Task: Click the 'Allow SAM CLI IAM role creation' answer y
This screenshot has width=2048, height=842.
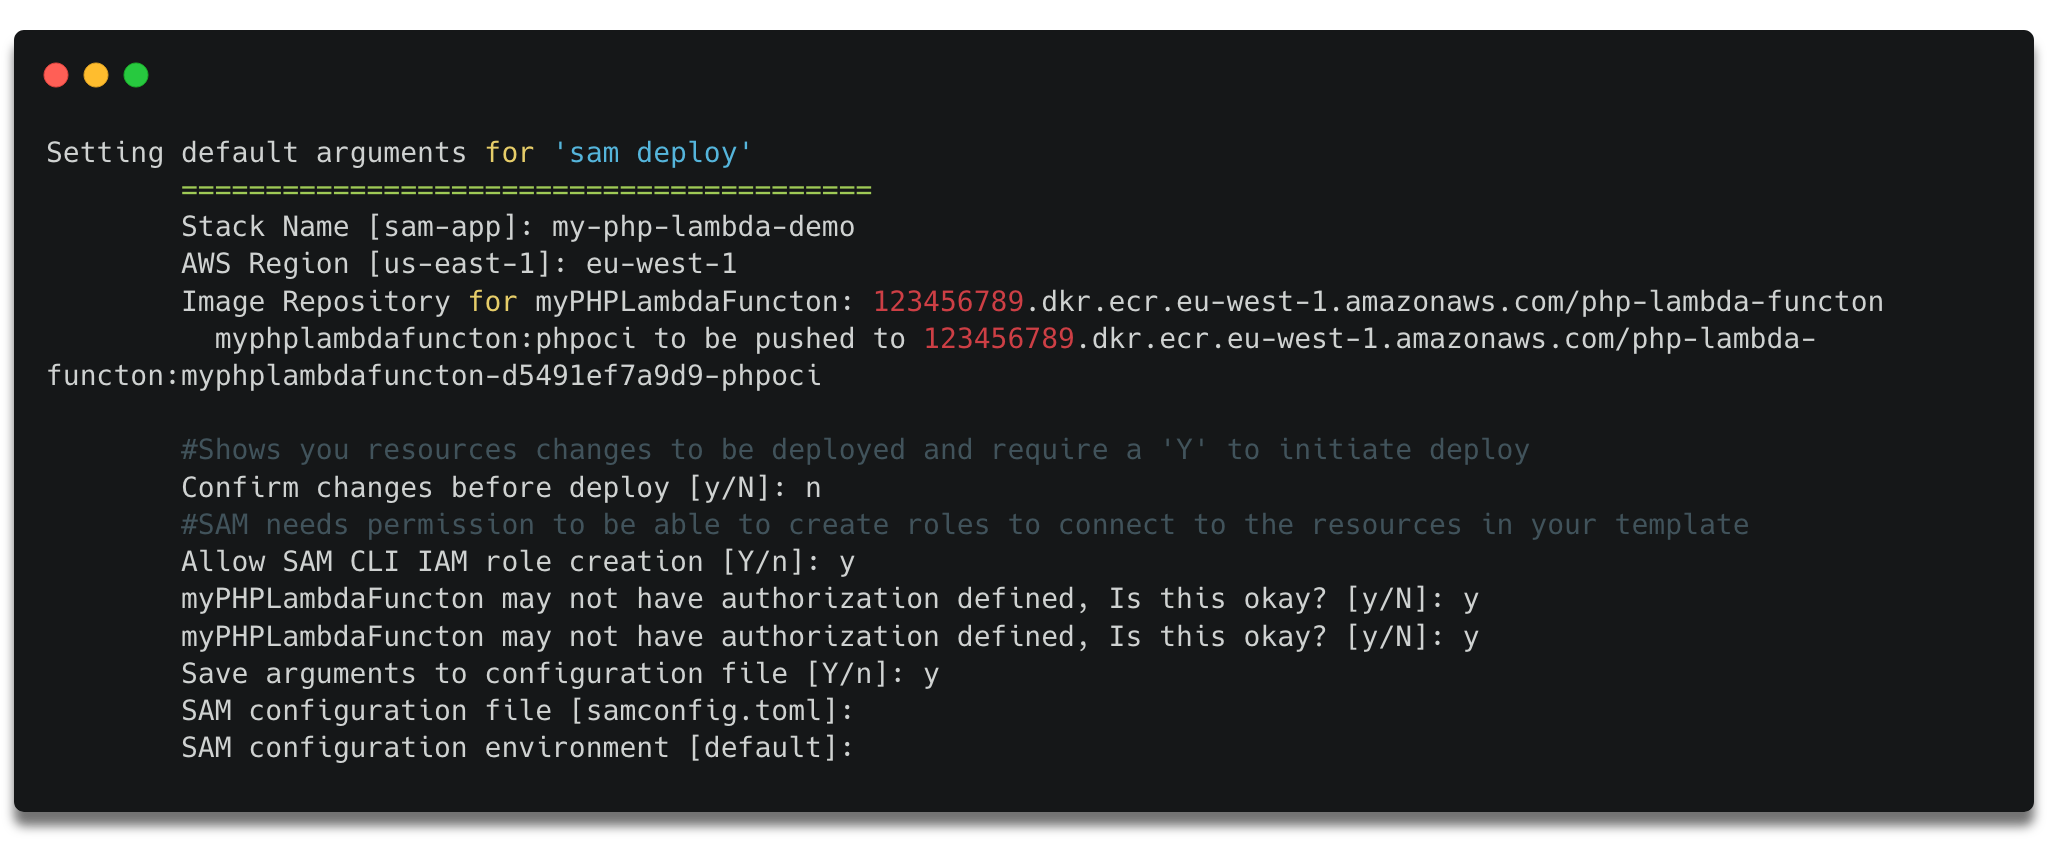Action: tap(847, 564)
